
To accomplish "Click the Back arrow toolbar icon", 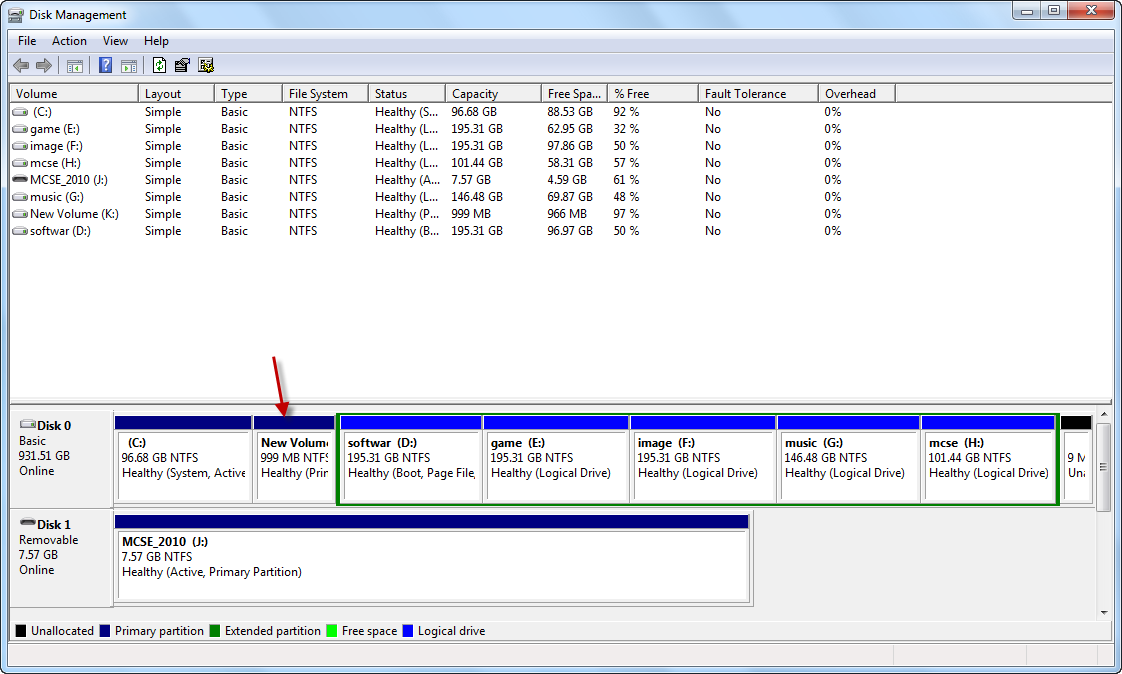I will coord(21,66).
